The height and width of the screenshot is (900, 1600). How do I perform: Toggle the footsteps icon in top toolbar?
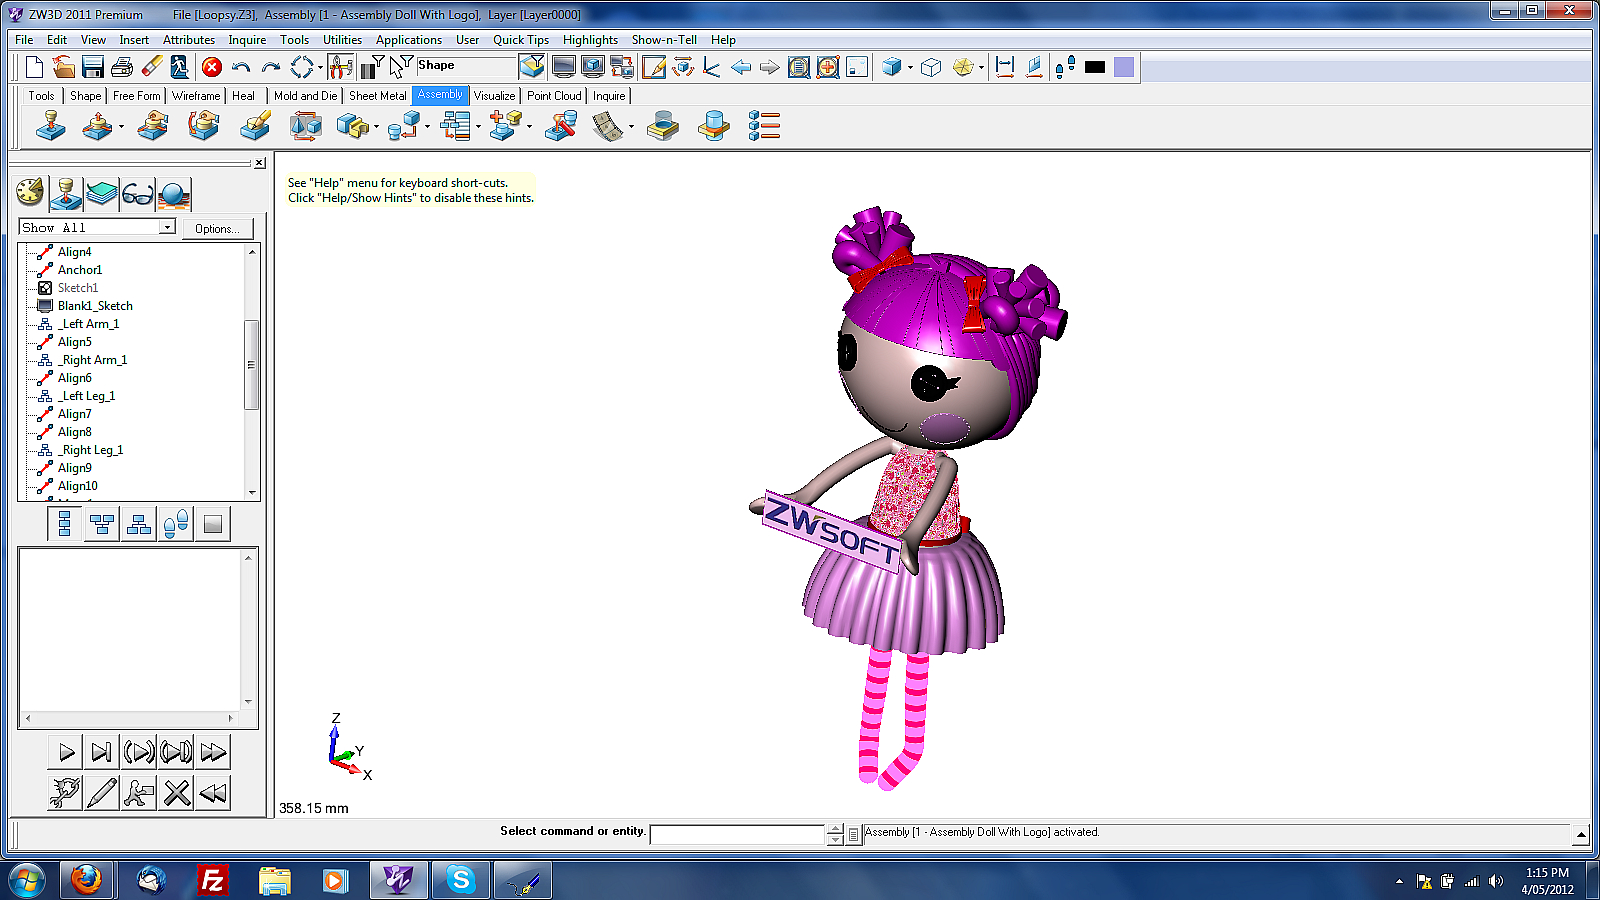(x=1065, y=67)
